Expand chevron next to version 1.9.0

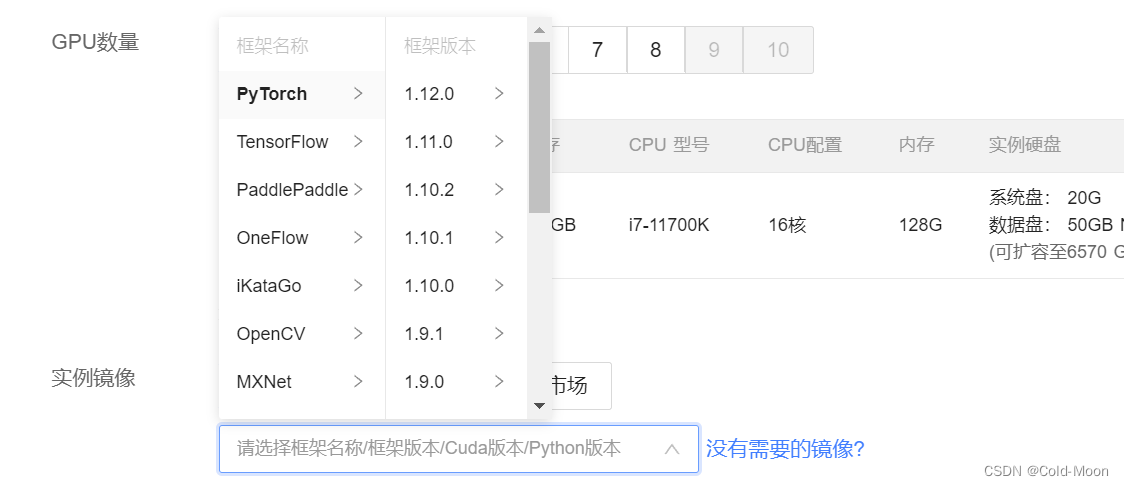(500, 382)
